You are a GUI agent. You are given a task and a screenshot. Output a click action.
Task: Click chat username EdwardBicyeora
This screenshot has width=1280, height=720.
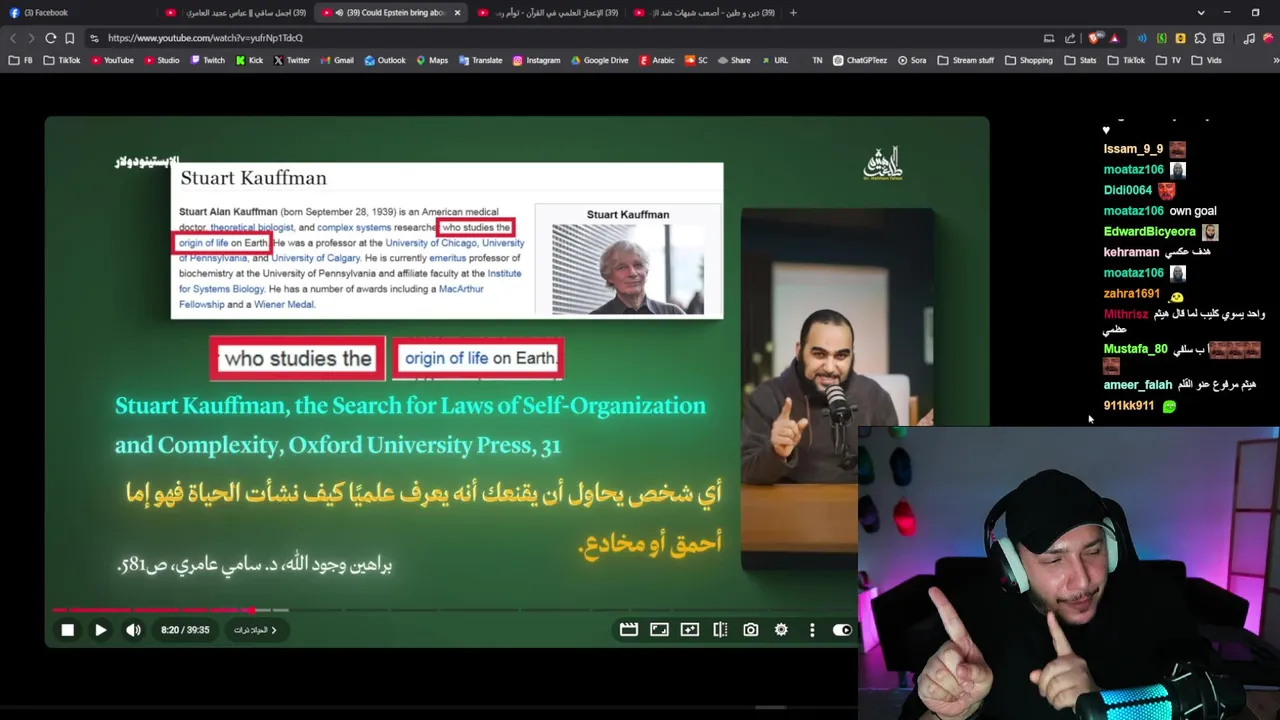tap(1149, 231)
